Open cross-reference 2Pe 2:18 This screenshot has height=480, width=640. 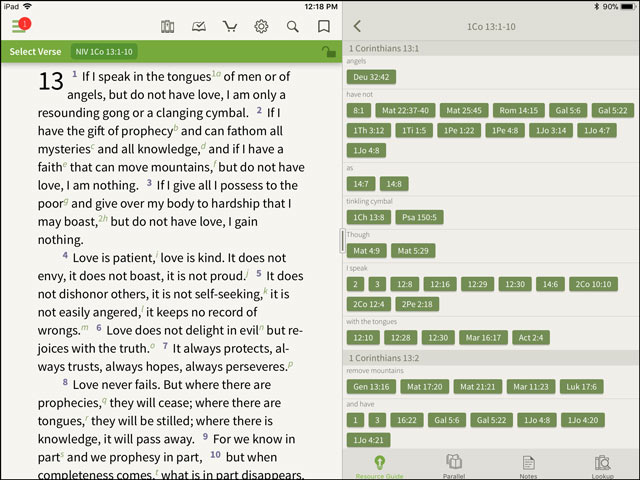[417, 304]
